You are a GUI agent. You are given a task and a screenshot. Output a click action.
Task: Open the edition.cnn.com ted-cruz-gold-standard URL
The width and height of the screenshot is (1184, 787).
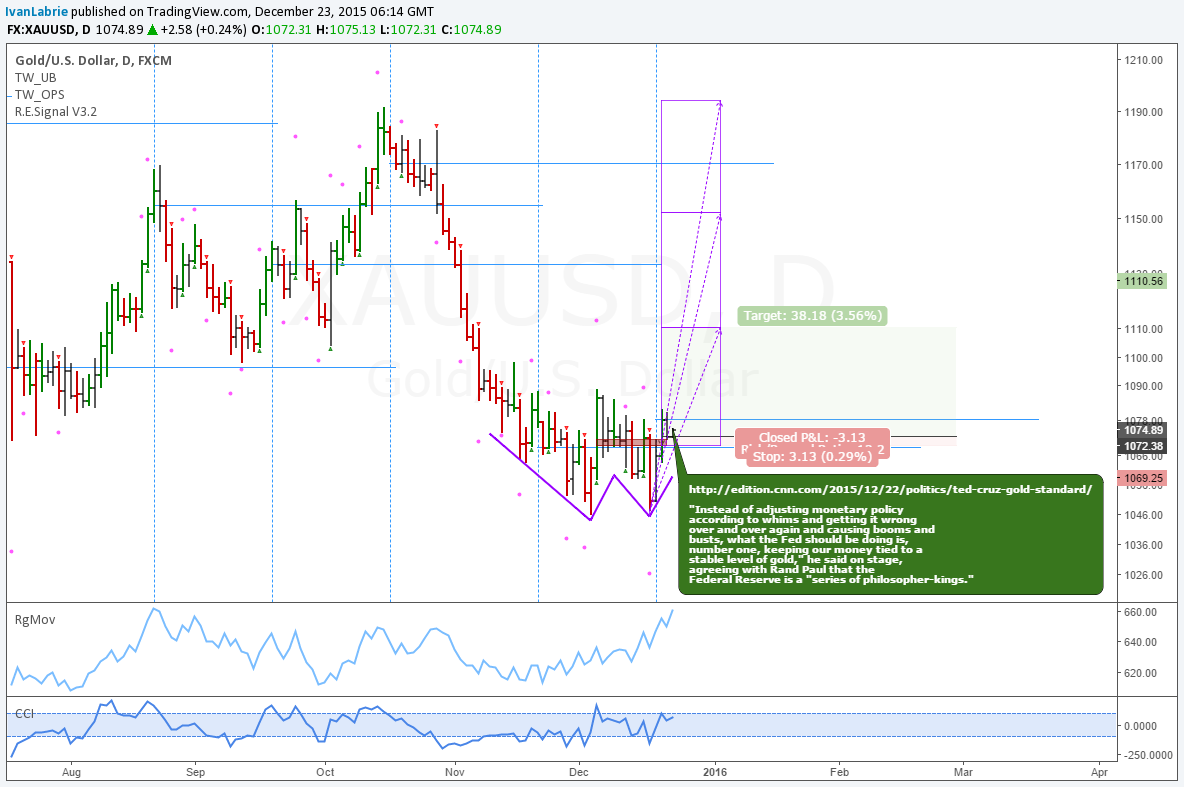coord(890,489)
